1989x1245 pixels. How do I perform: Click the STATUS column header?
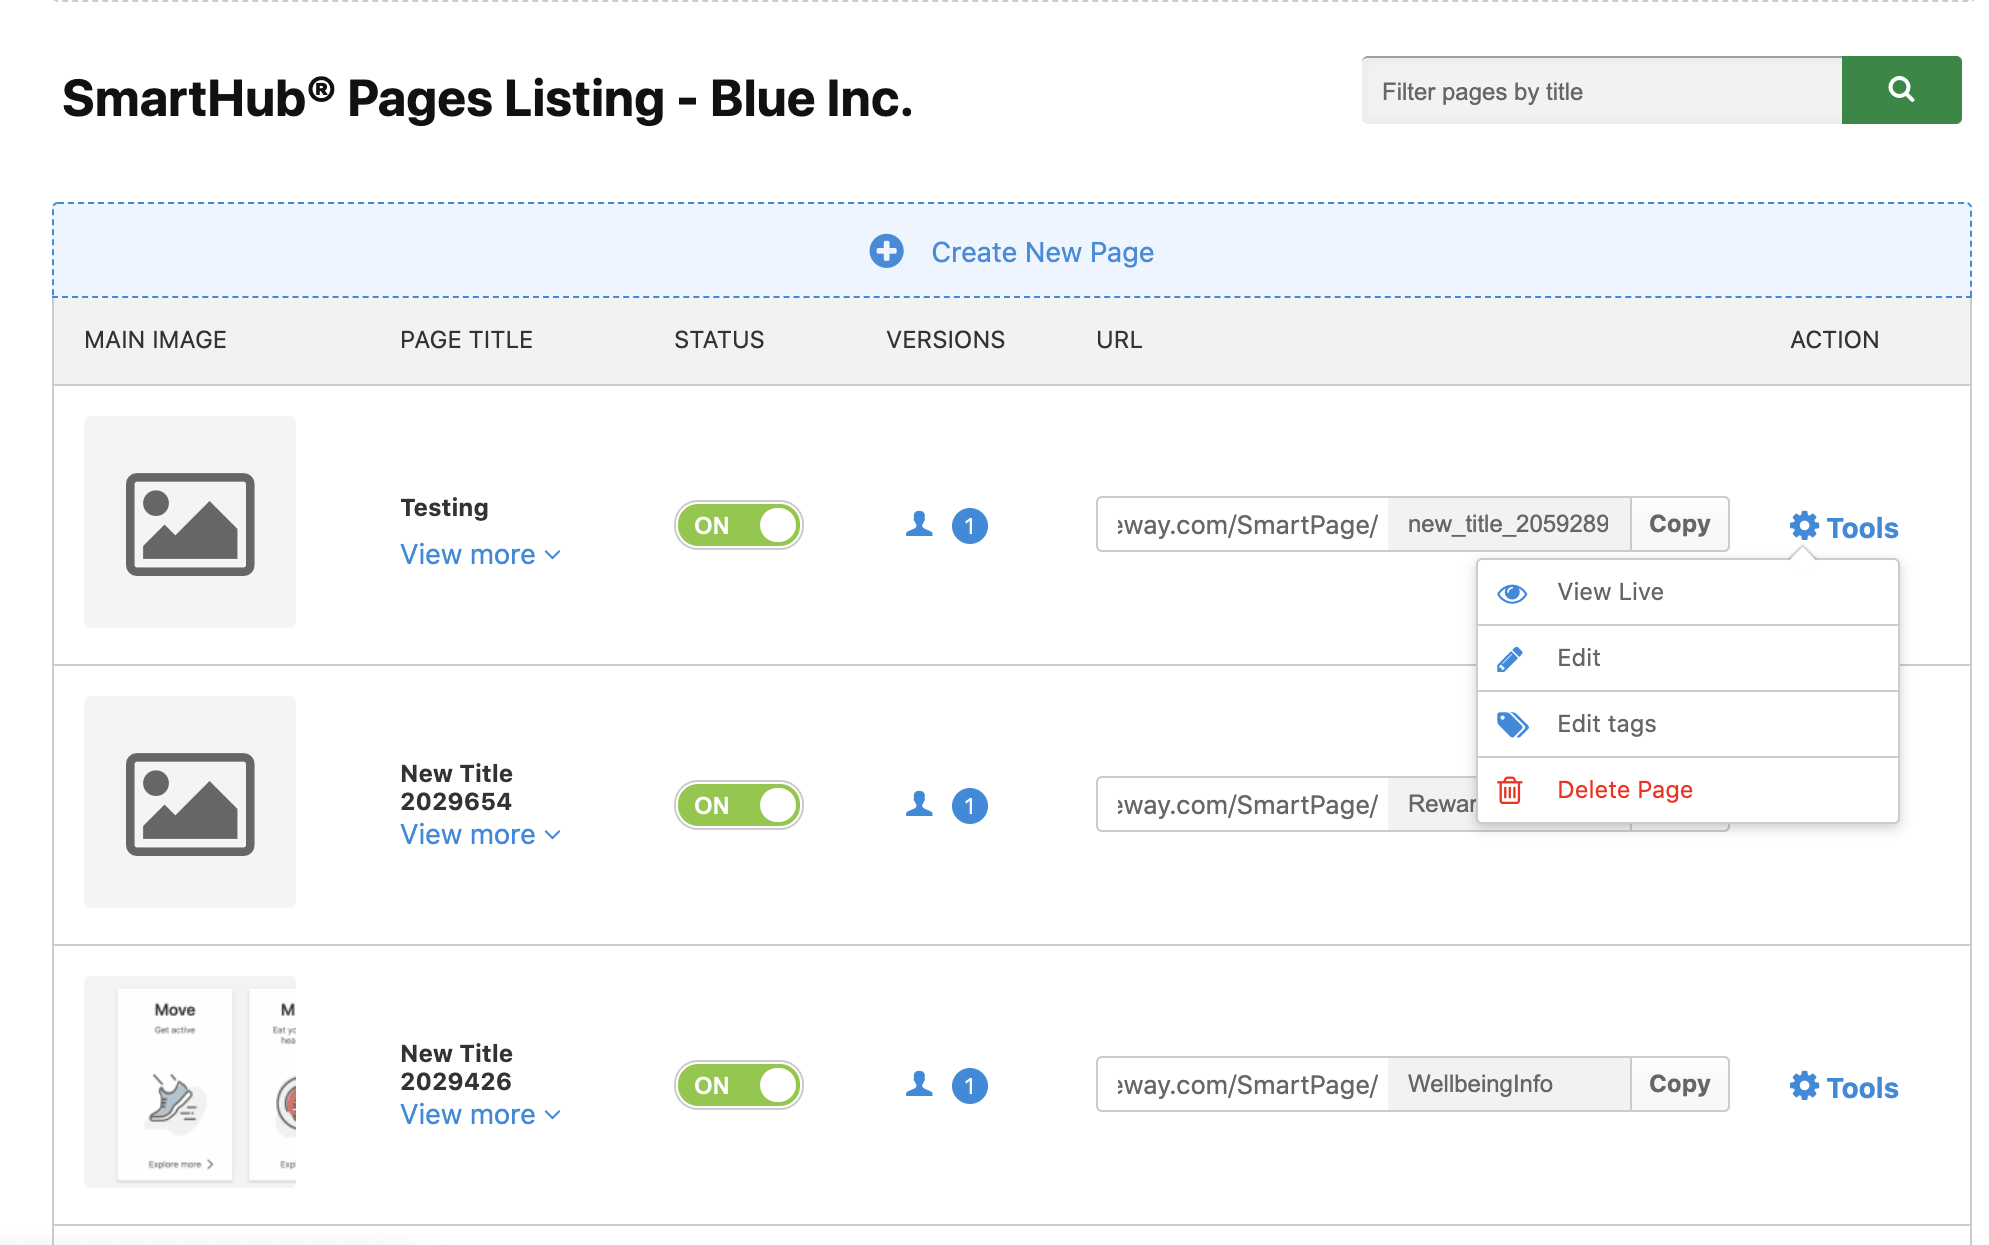tap(719, 340)
